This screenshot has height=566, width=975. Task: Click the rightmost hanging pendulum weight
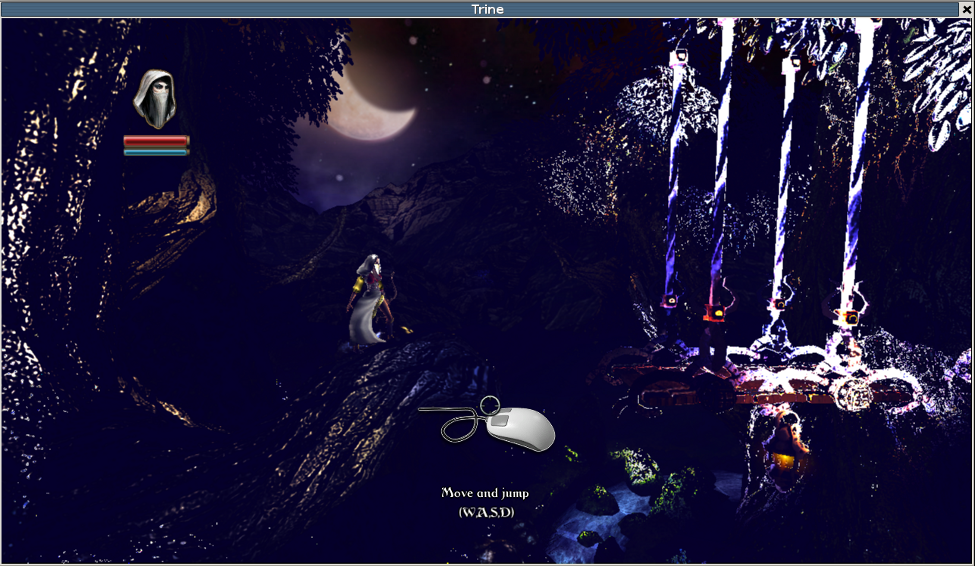[848, 317]
